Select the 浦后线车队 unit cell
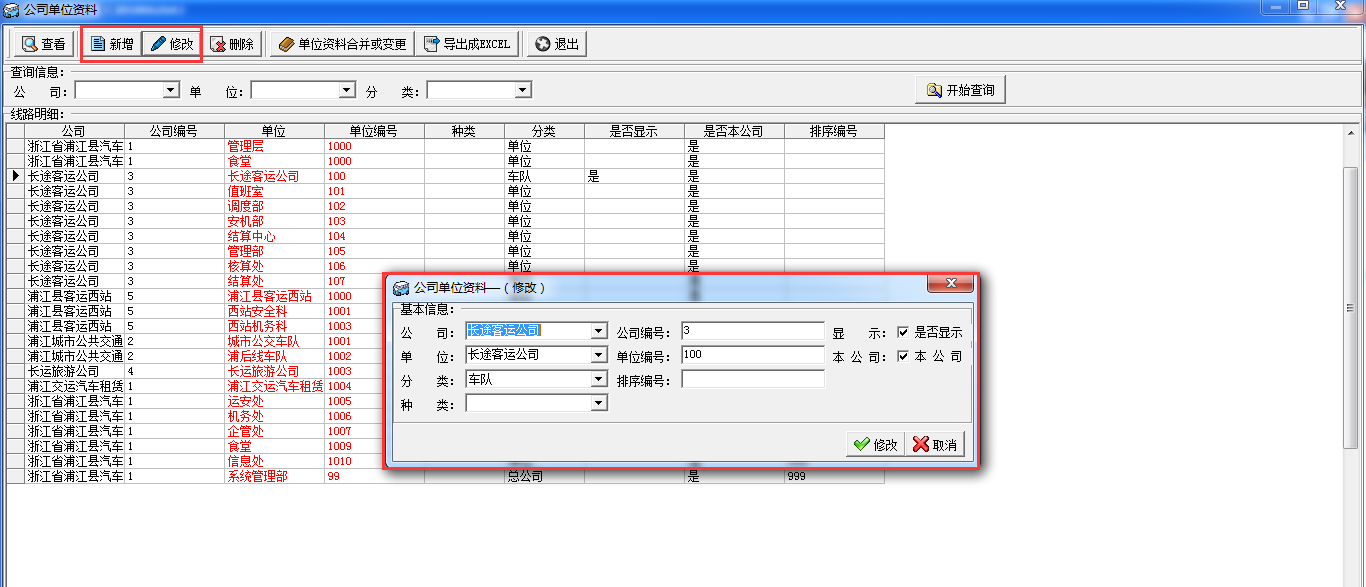Viewport: 1366px width, 587px height. click(274, 356)
